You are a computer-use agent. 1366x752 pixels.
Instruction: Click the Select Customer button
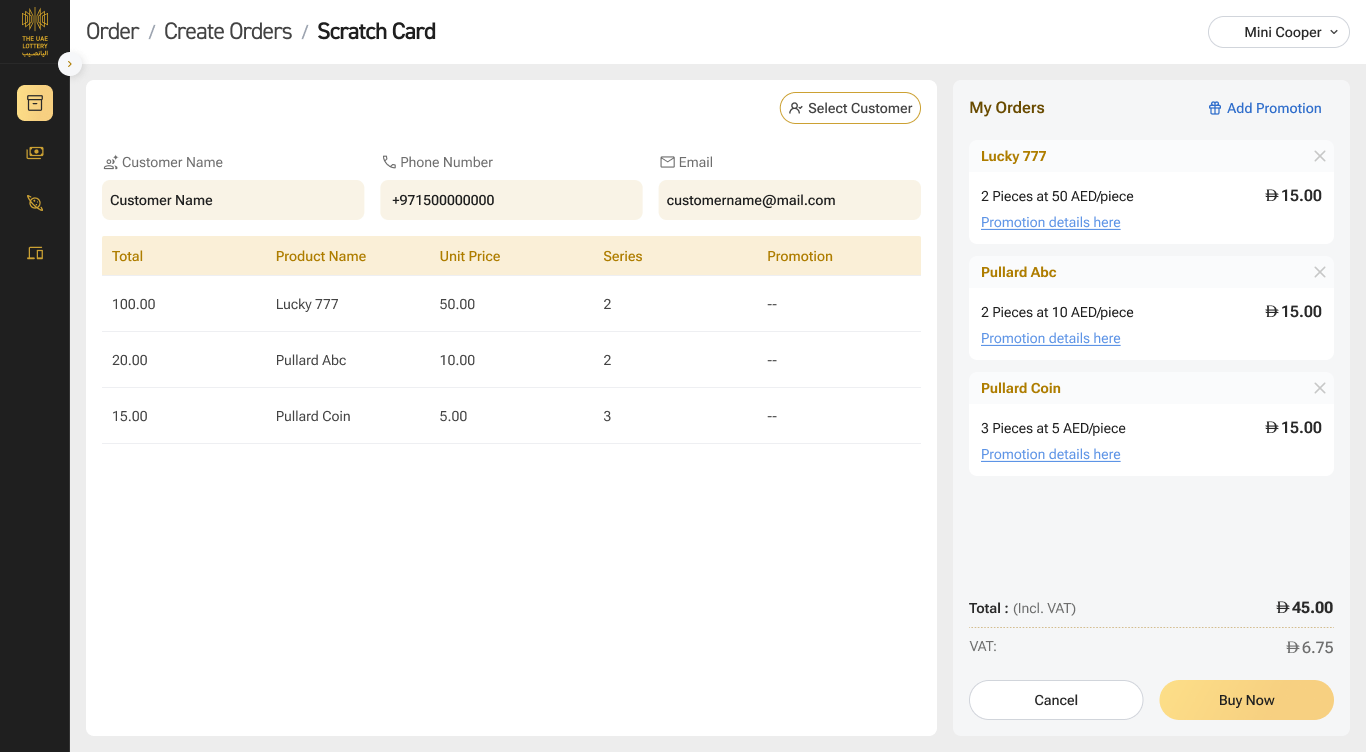point(850,108)
